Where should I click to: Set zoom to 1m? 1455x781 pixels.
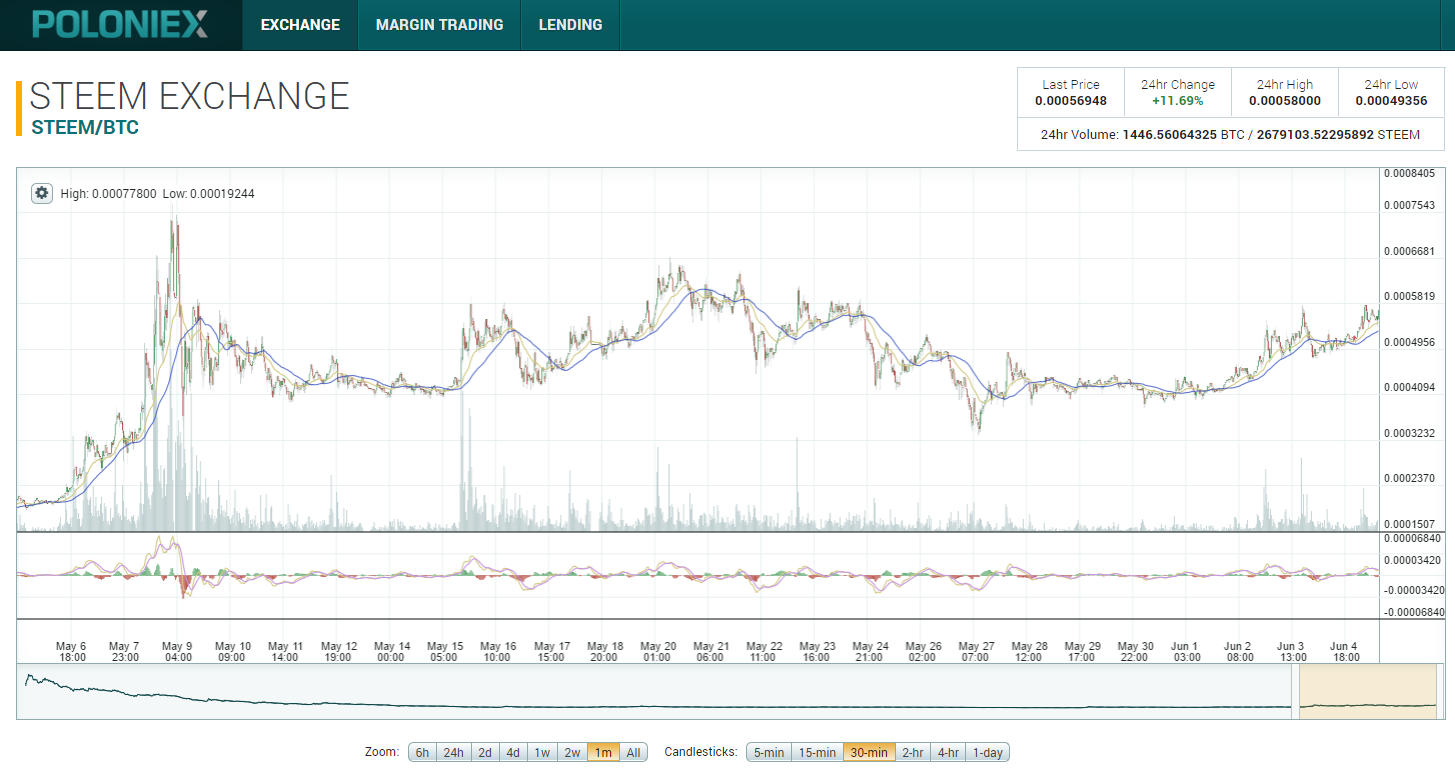(603, 752)
